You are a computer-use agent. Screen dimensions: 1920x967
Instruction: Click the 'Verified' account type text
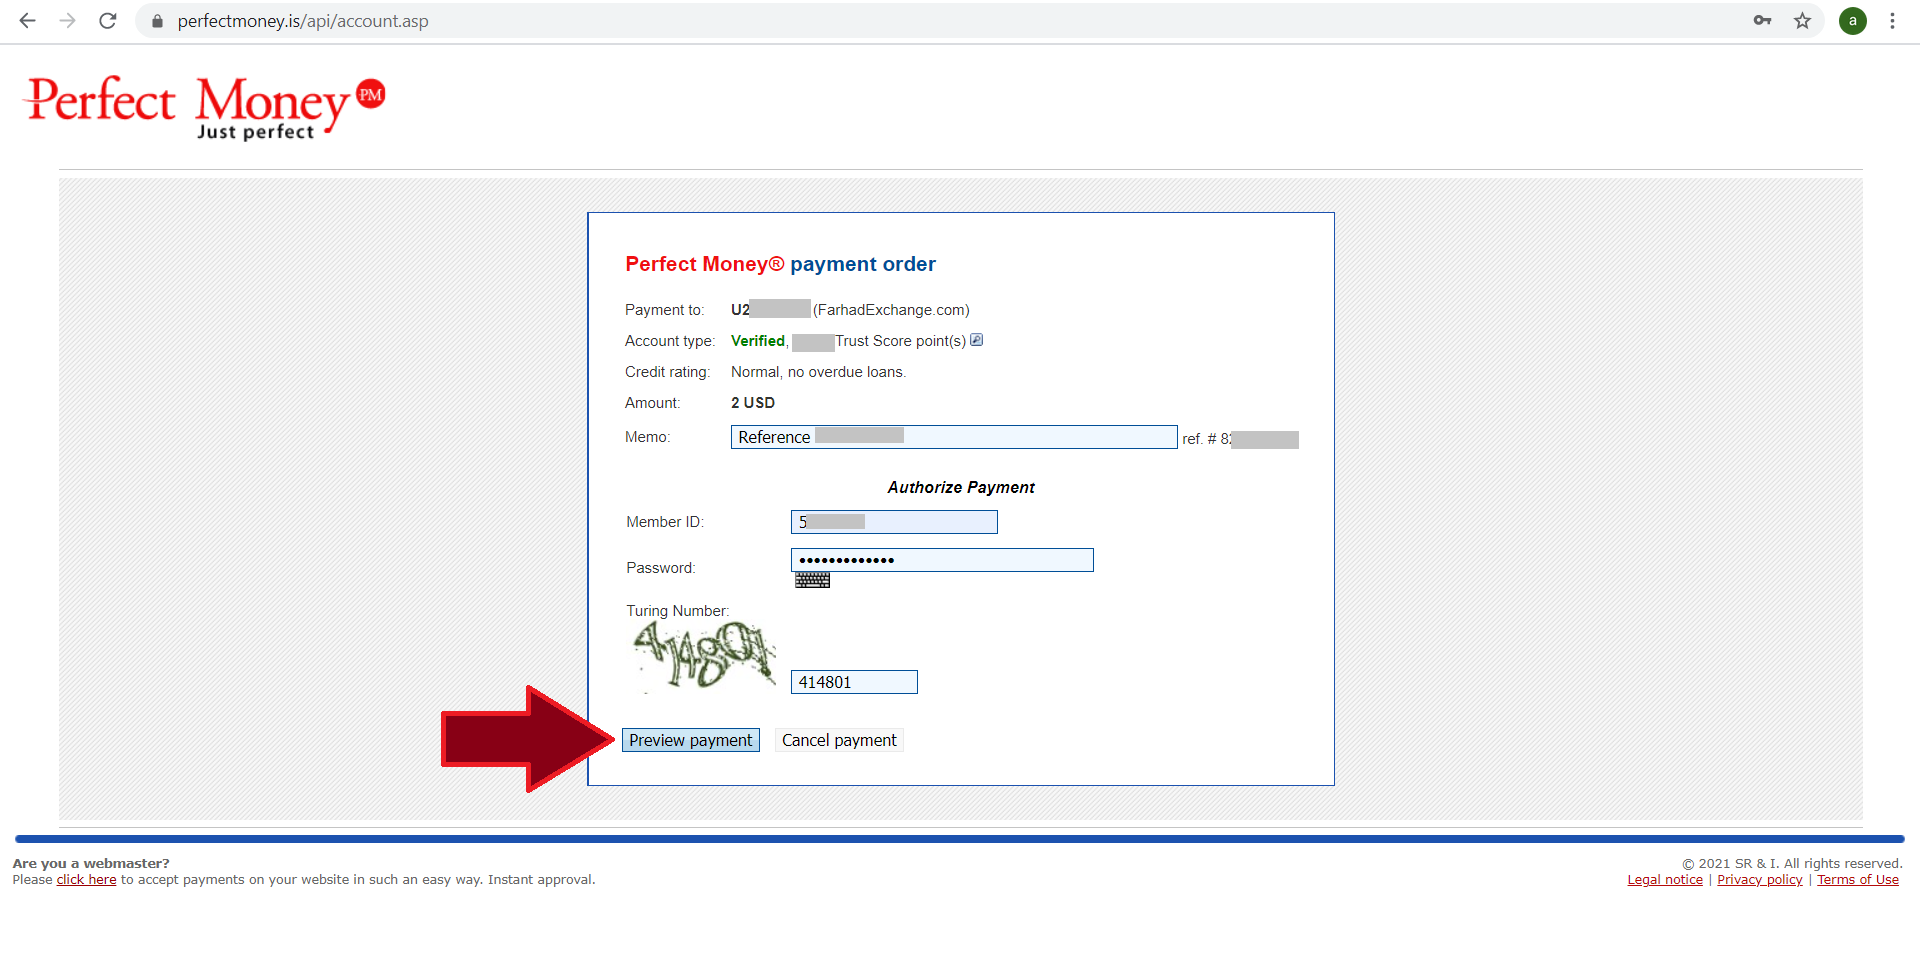[758, 341]
